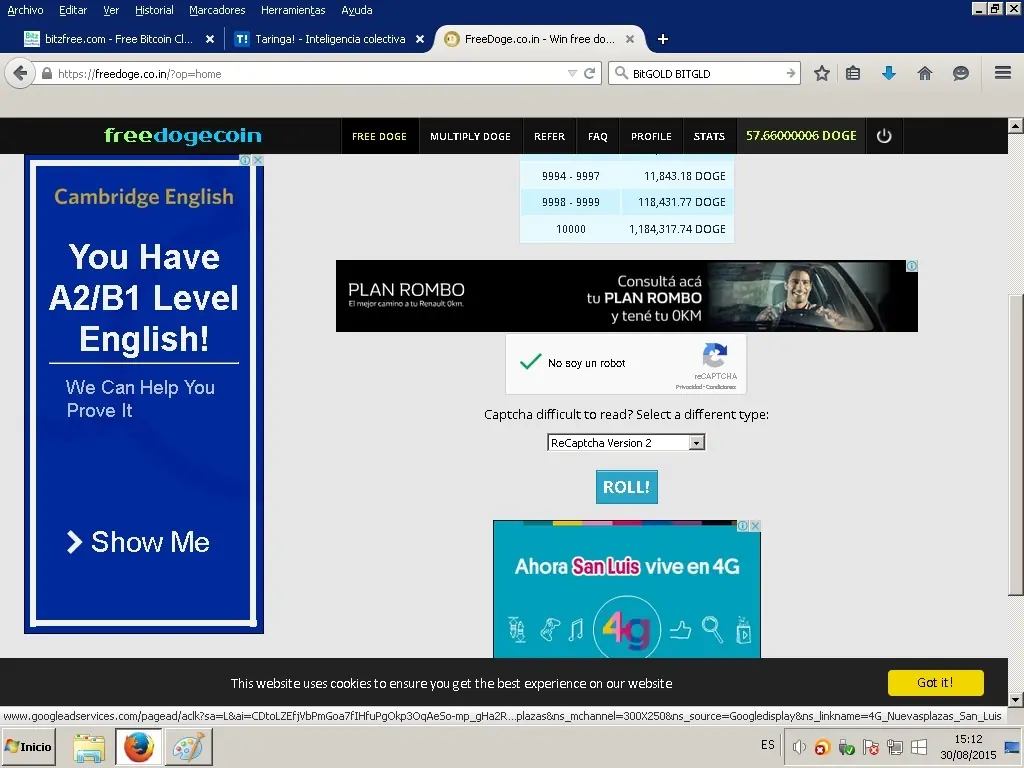1024x768 pixels.
Task: Click the 9998 - 9999 range cell
Action: 571,202
